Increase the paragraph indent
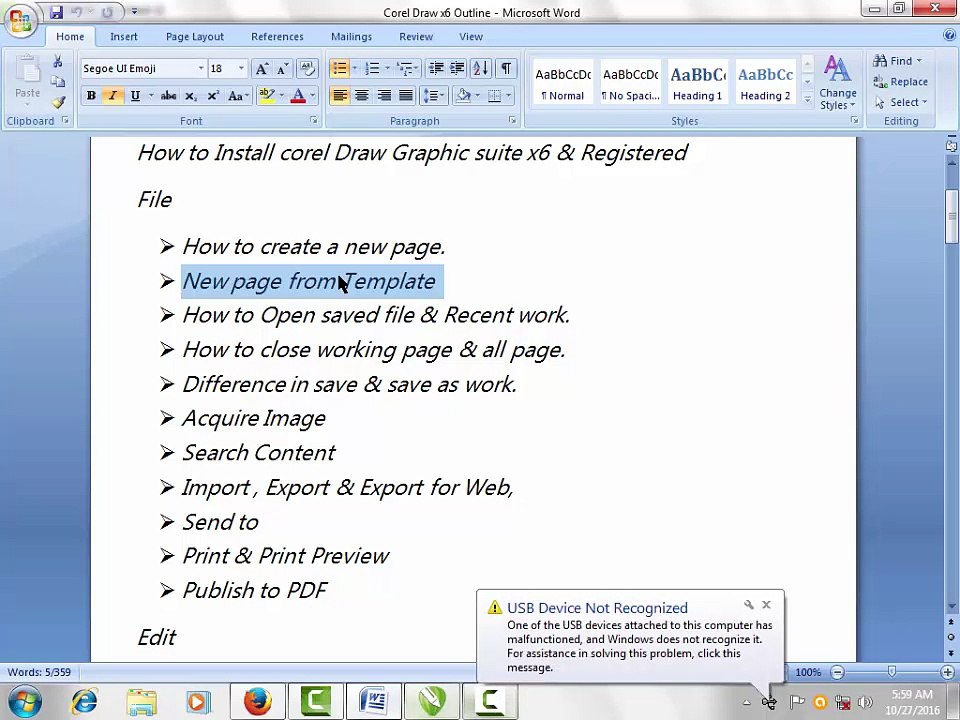Viewport: 960px width, 720px height. [x=457, y=68]
